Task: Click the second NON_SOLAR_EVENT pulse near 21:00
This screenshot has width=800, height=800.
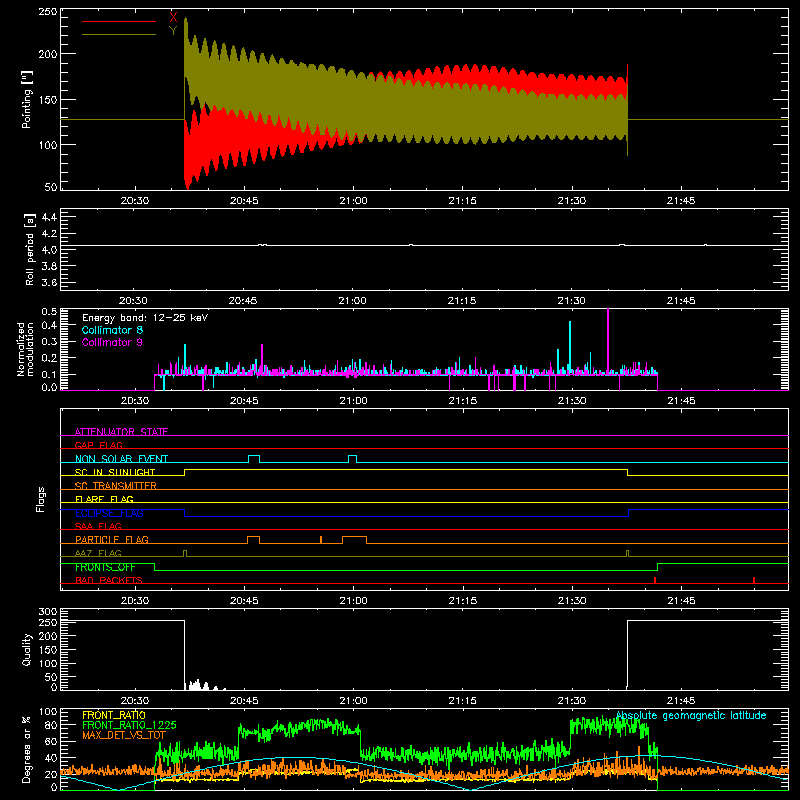Action: click(x=353, y=459)
